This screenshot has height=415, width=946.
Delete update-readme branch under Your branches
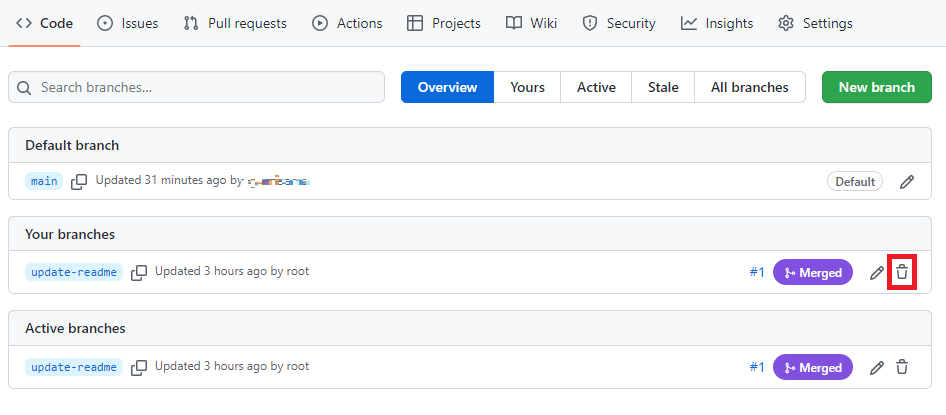902,272
